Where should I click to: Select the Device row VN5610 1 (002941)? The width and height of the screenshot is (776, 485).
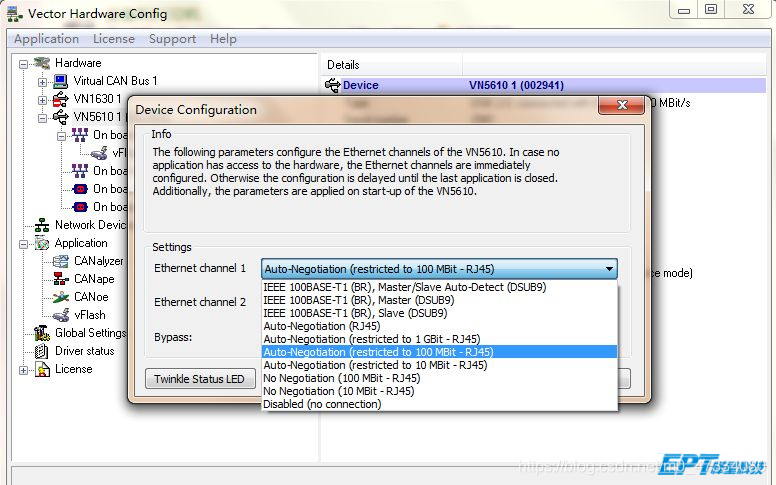[543, 85]
